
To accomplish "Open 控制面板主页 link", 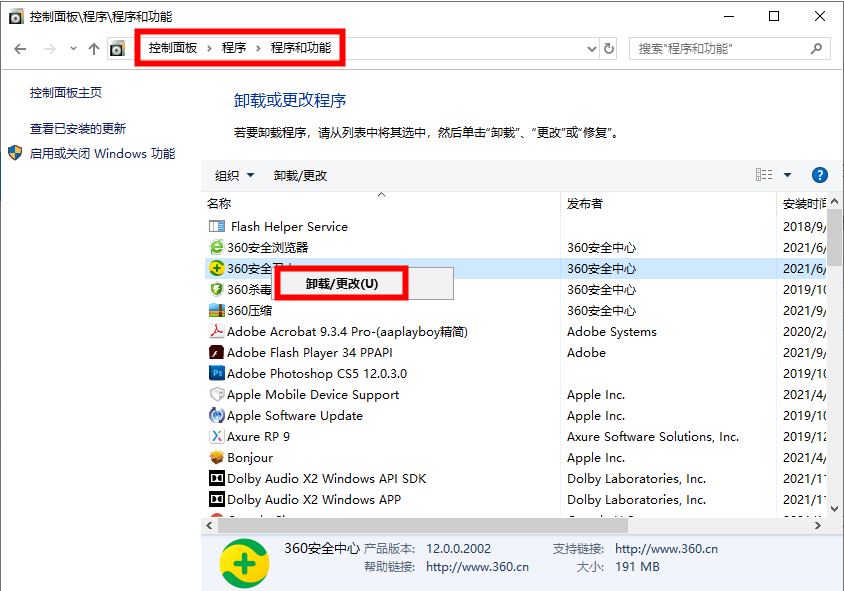I will pyautogui.click(x=66, y=93).
